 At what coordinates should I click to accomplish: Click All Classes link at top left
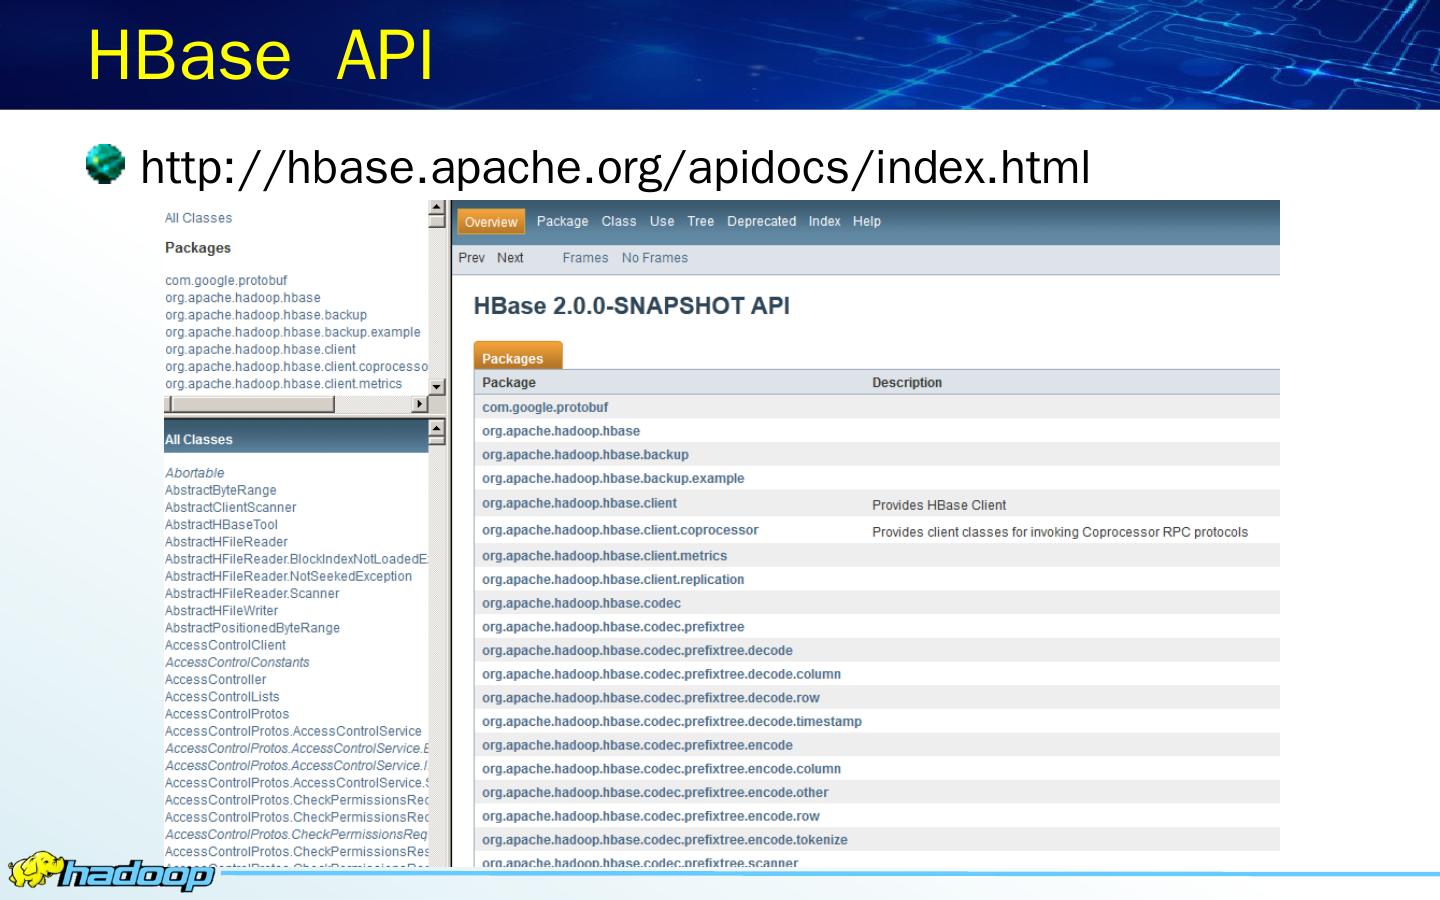(198, 218)
